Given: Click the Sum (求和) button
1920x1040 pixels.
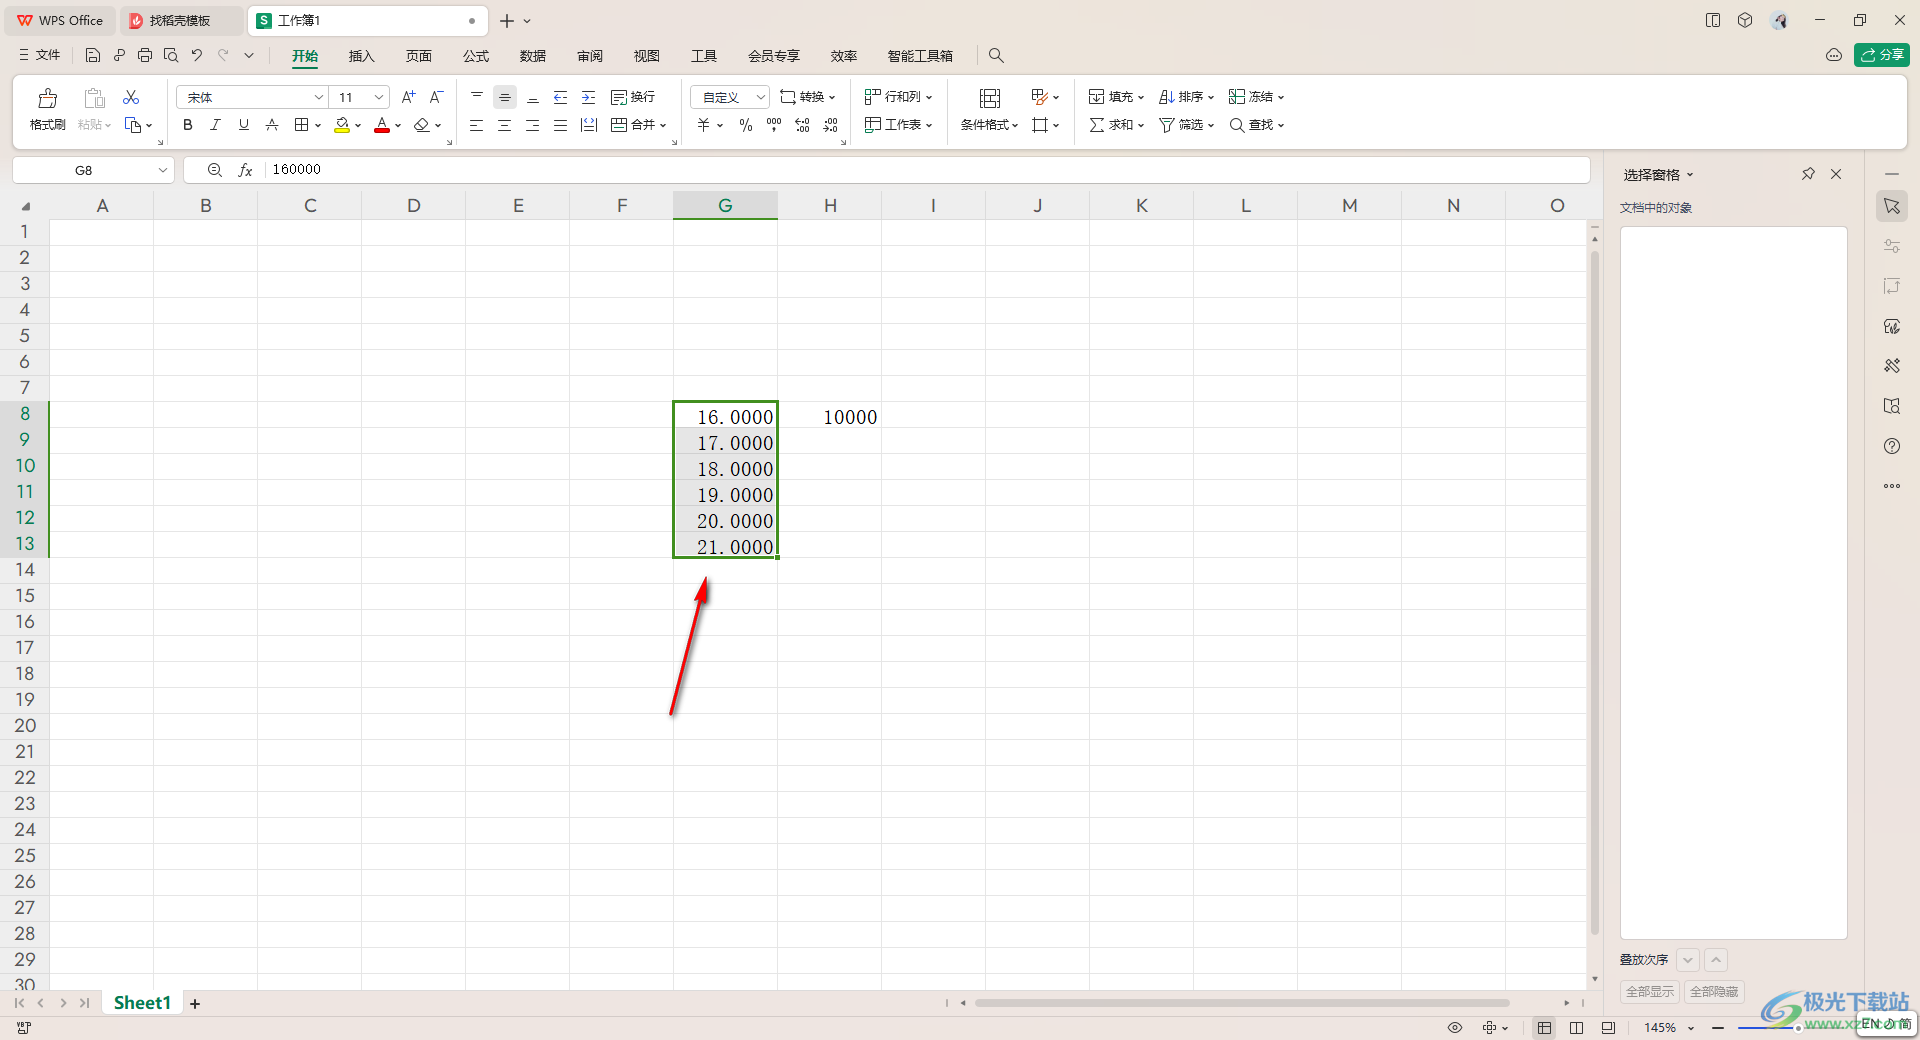Looking at the screenshot, I should point(1116,125).
